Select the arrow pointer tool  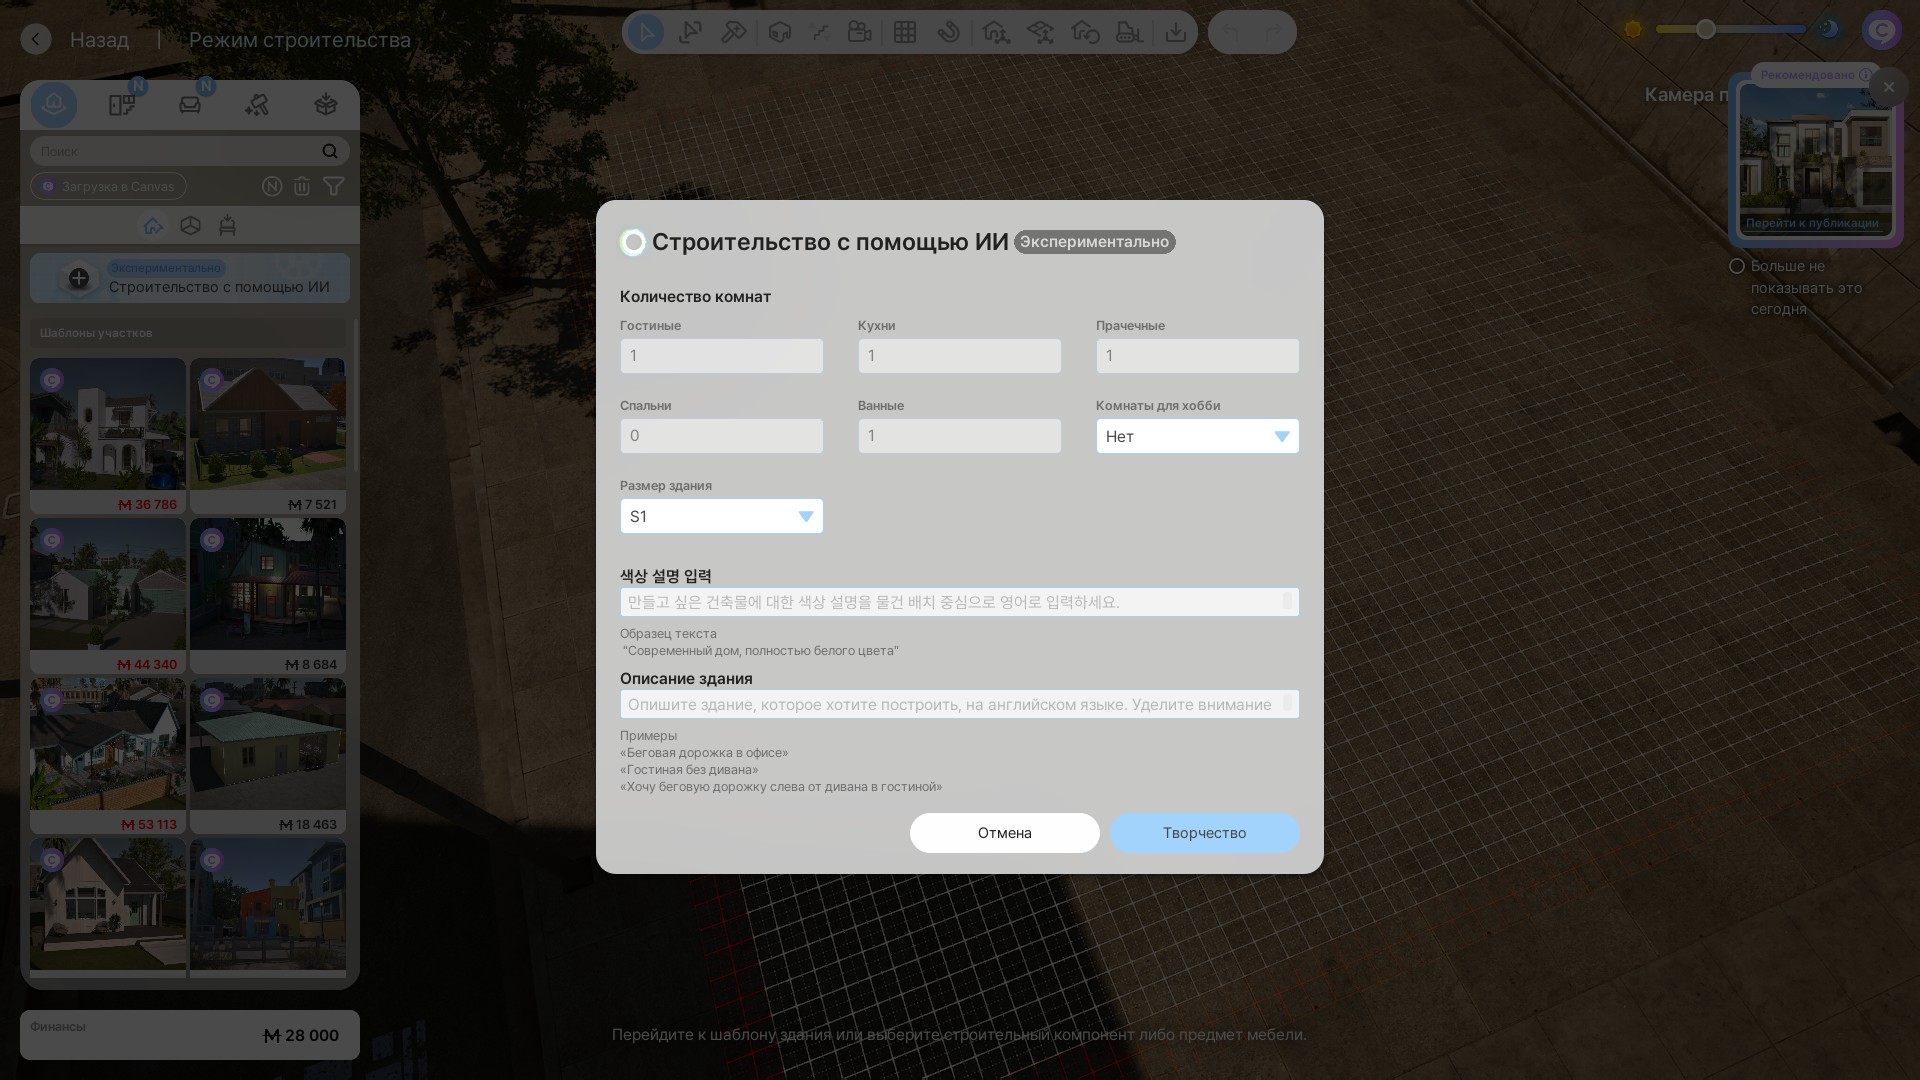[646, 33]
